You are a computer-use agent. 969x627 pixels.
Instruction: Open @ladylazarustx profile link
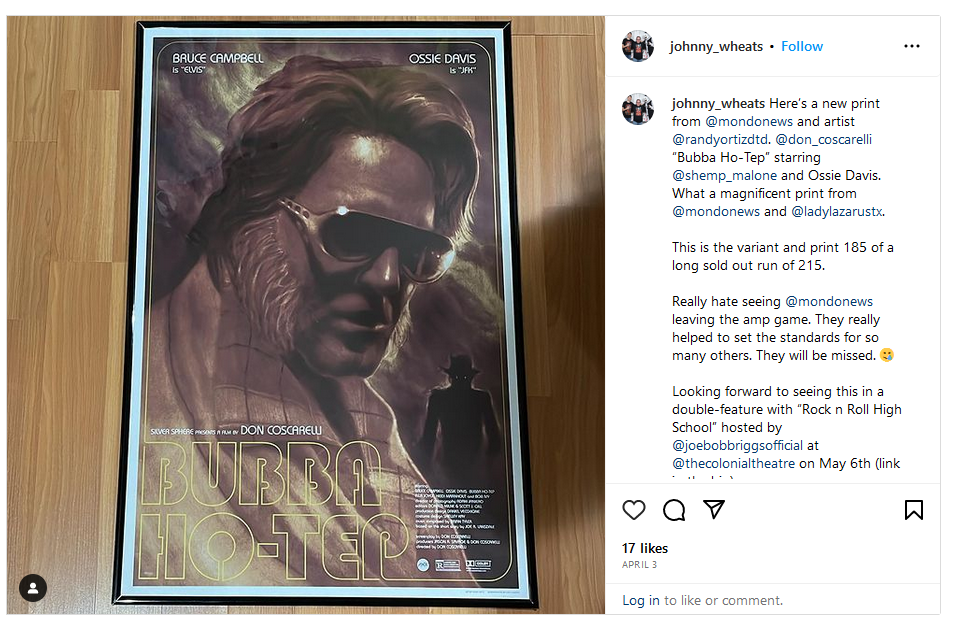click(837, 211)
